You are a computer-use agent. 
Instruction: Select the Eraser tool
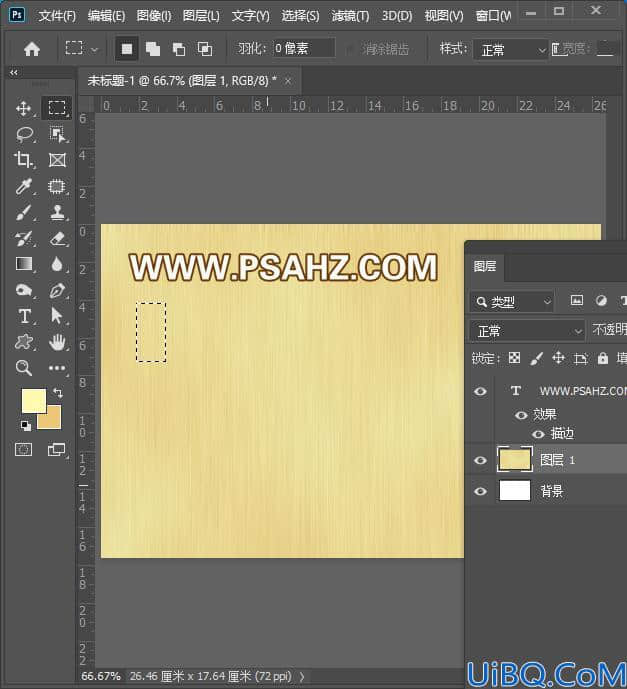tap(58, 239)
